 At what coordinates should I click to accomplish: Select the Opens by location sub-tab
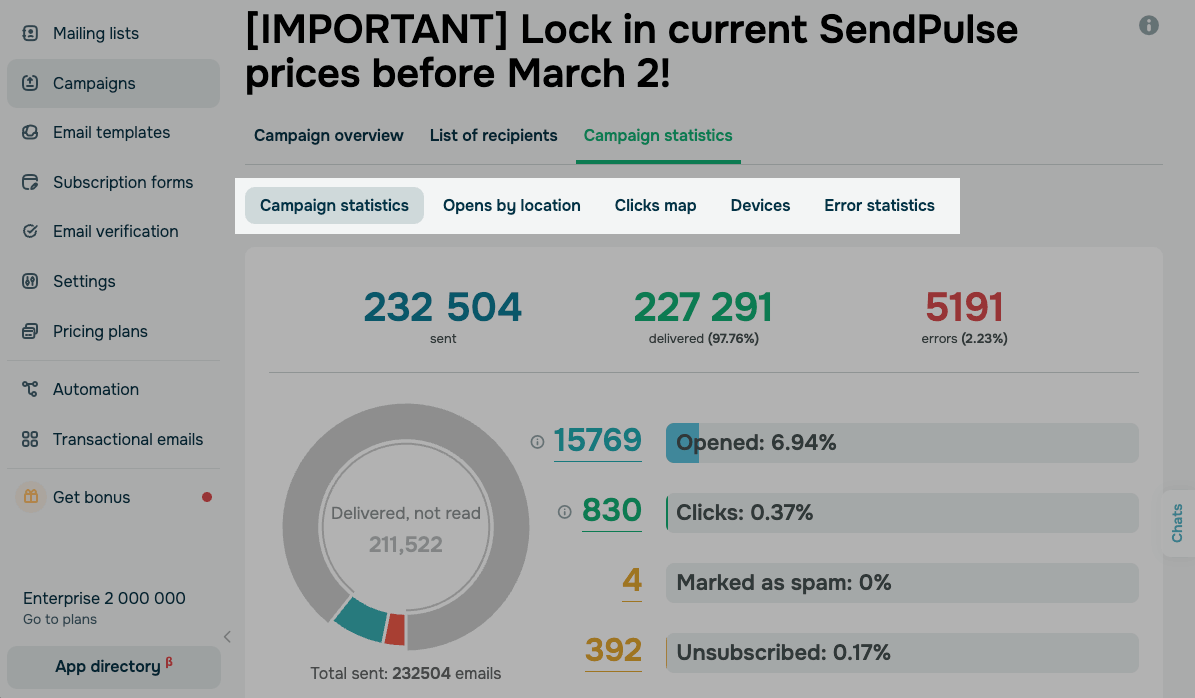(511, 205)
